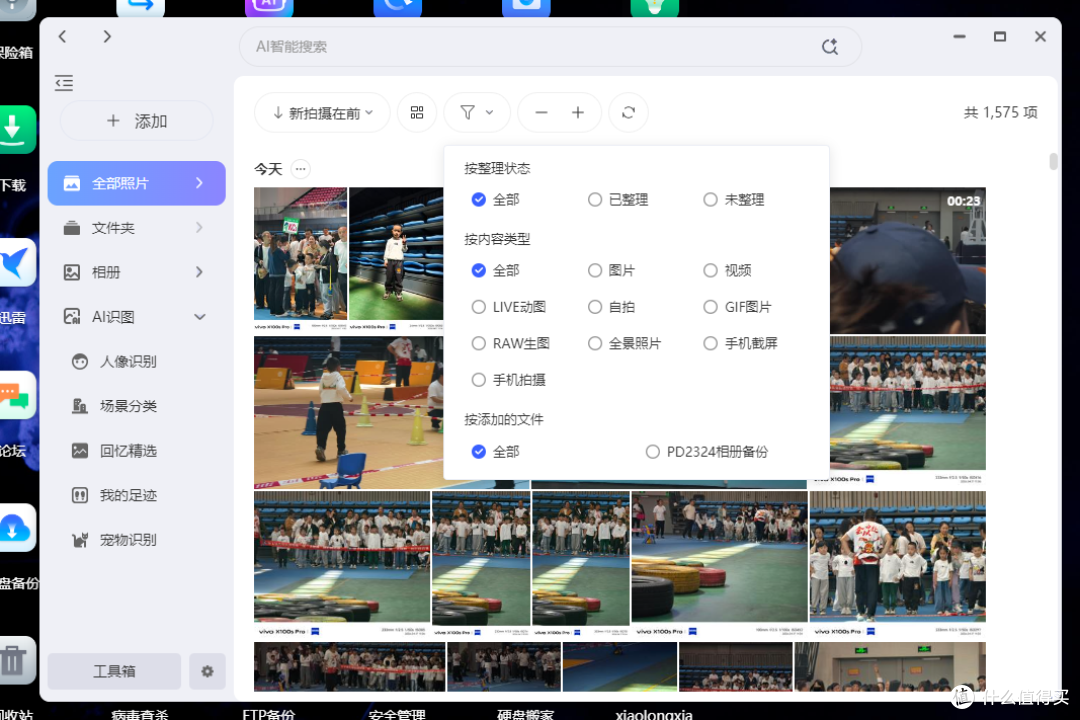This screenshot has width=1080, height=720.
Task: Decrease thumbnail size with minus
Action: (541, 113)
